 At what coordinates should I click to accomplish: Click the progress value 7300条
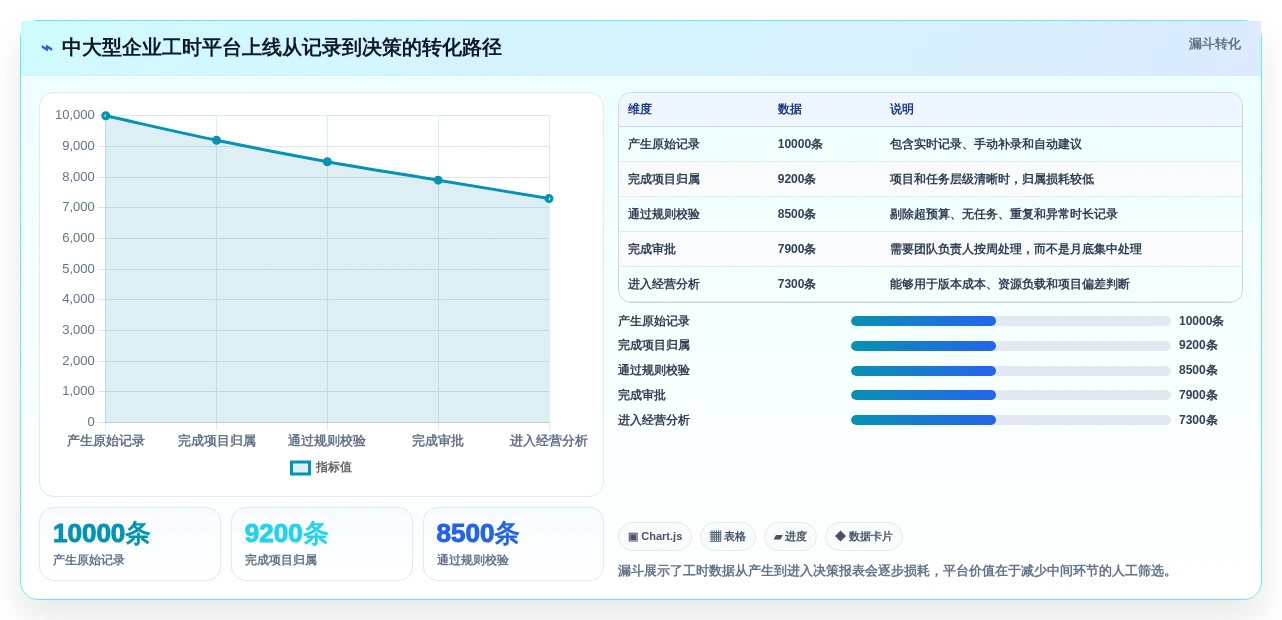tap(1198, 420)
